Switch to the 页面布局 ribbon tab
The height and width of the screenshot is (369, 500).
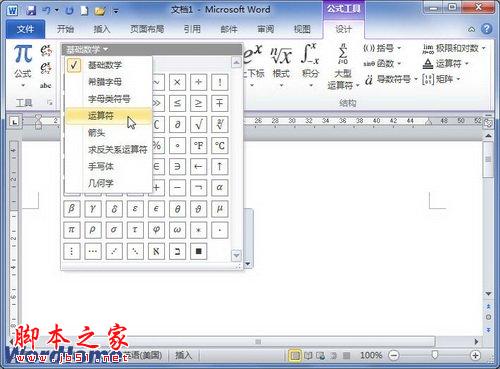pos(147,29)
